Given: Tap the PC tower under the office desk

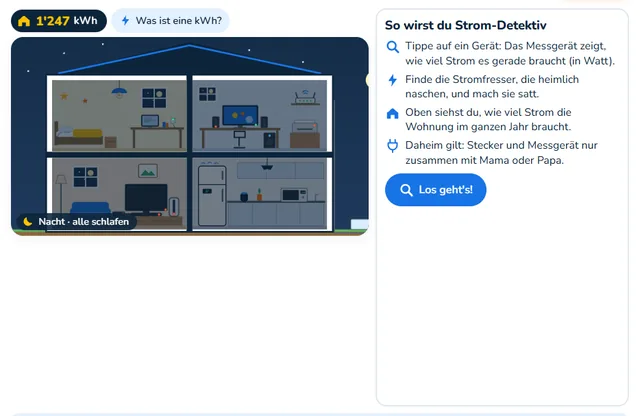Looking at the screenshot, I should coord(269,140).
